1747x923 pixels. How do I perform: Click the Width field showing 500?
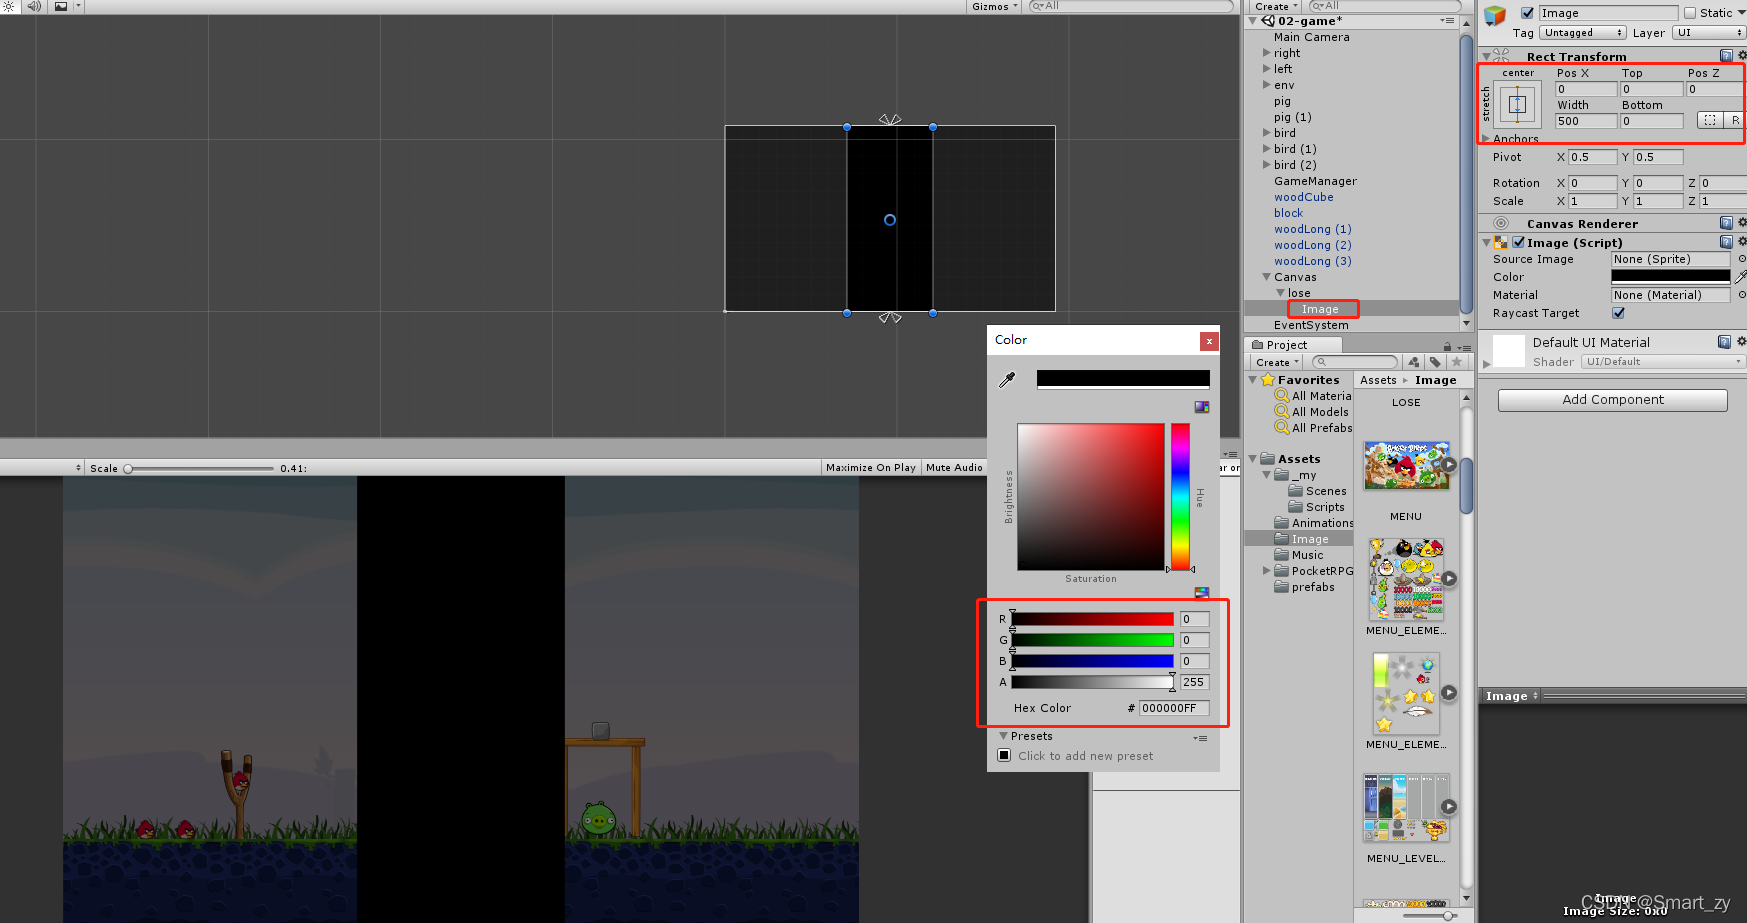(1586, 121)
